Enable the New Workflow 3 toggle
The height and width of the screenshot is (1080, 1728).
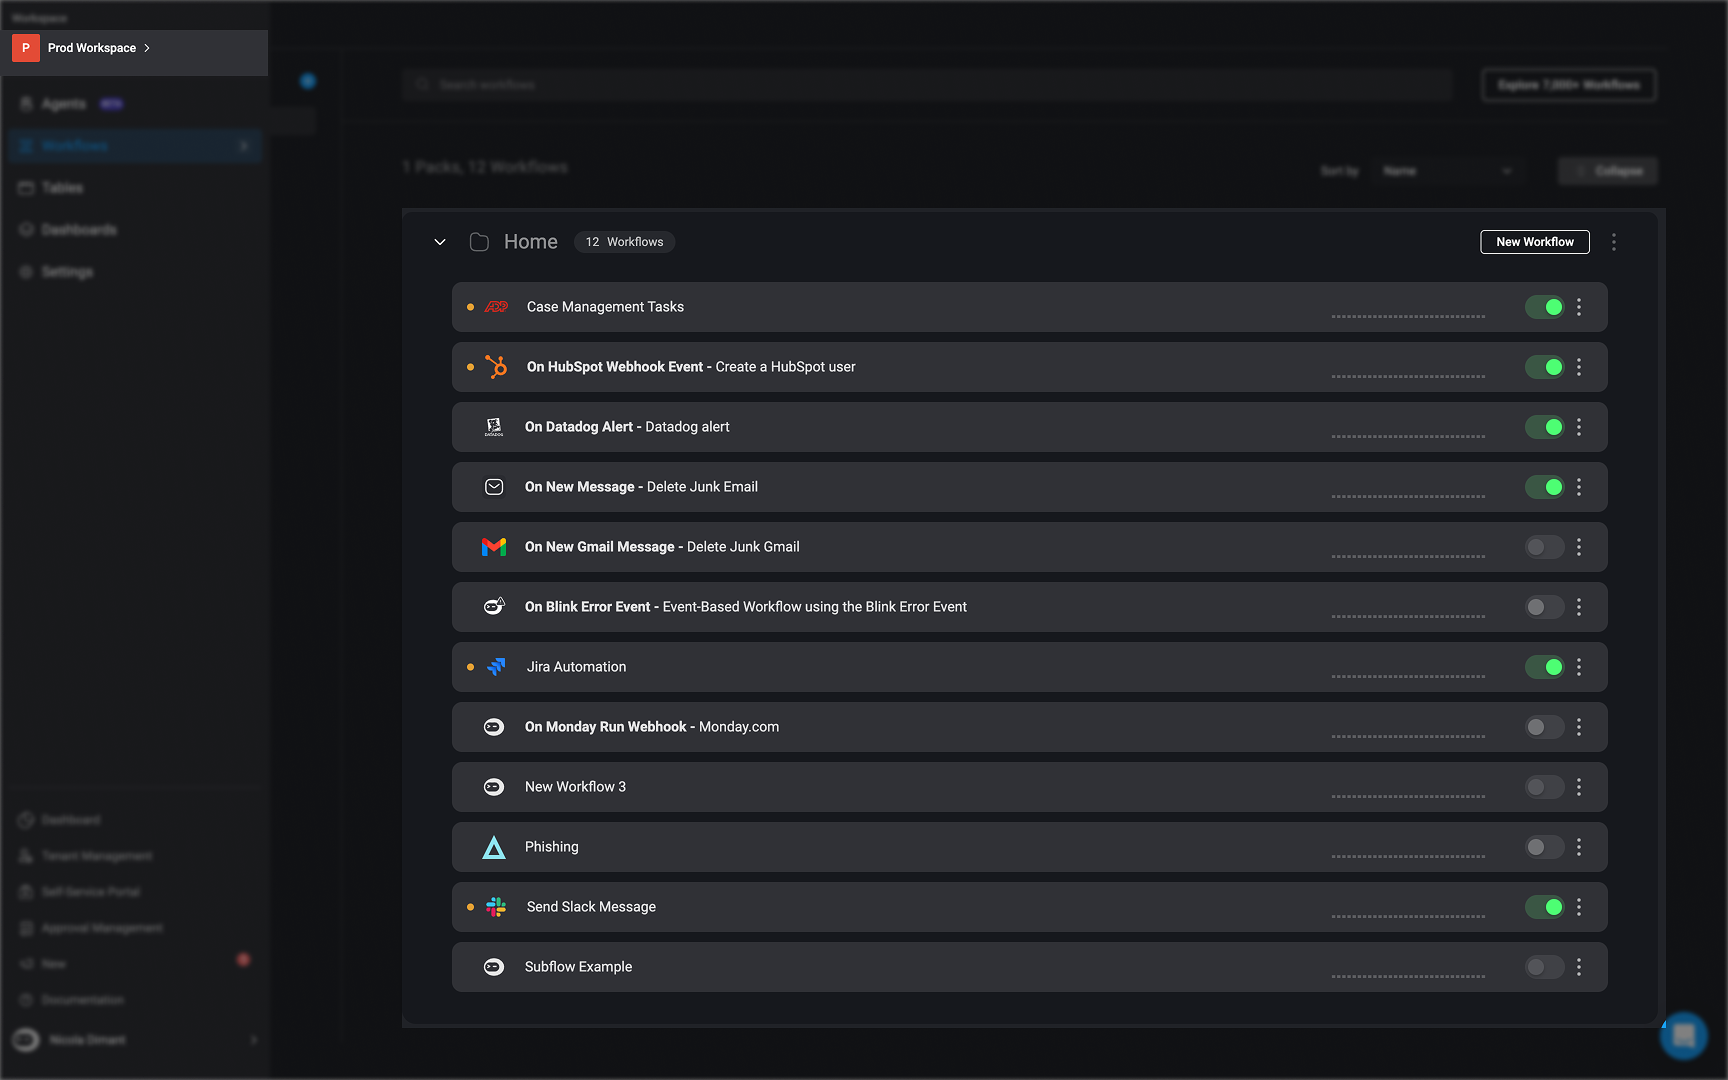[1544, 787]
